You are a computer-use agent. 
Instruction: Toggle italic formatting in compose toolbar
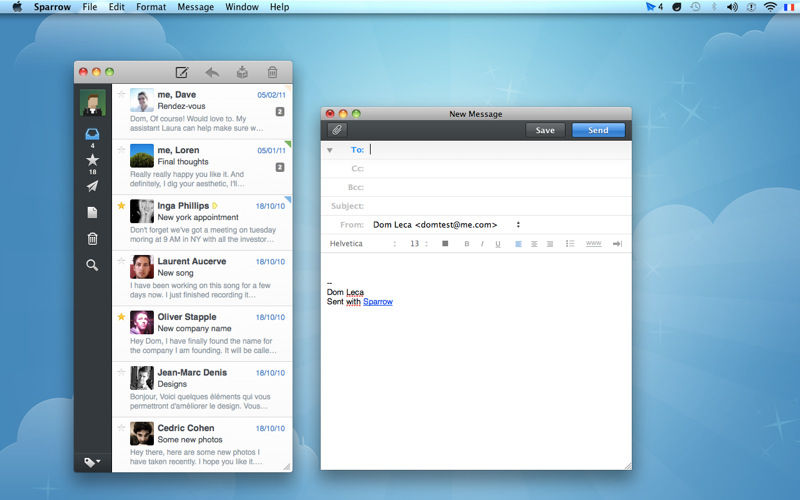[482, 244]
